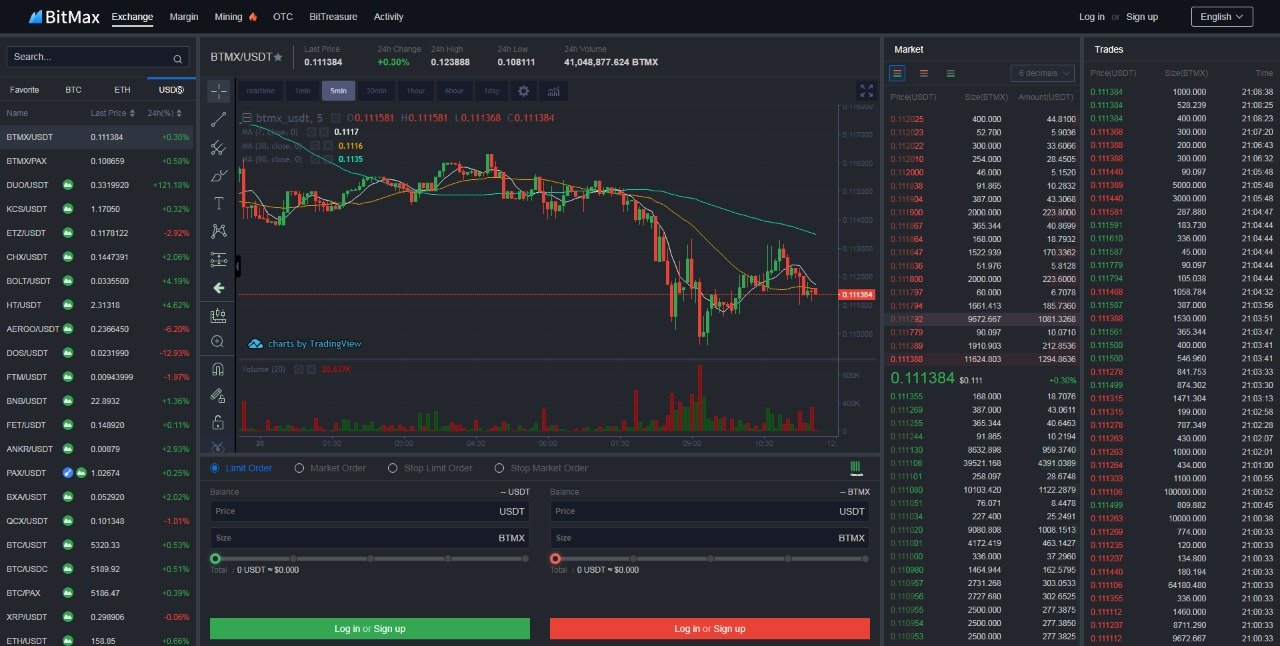Viewport: 1280px width, 646px height.
Task: Show sell orders only order book view
Action: (x=924, y=73)
